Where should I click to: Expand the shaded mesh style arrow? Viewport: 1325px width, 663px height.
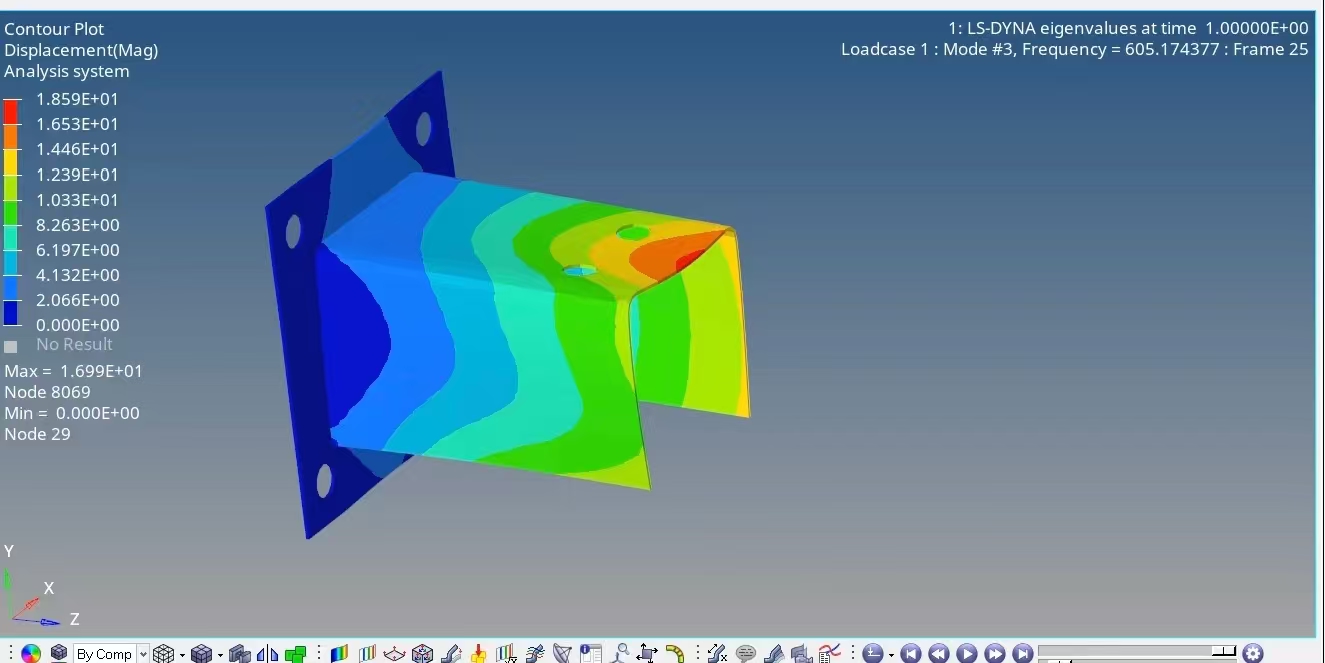coord(220,655)
